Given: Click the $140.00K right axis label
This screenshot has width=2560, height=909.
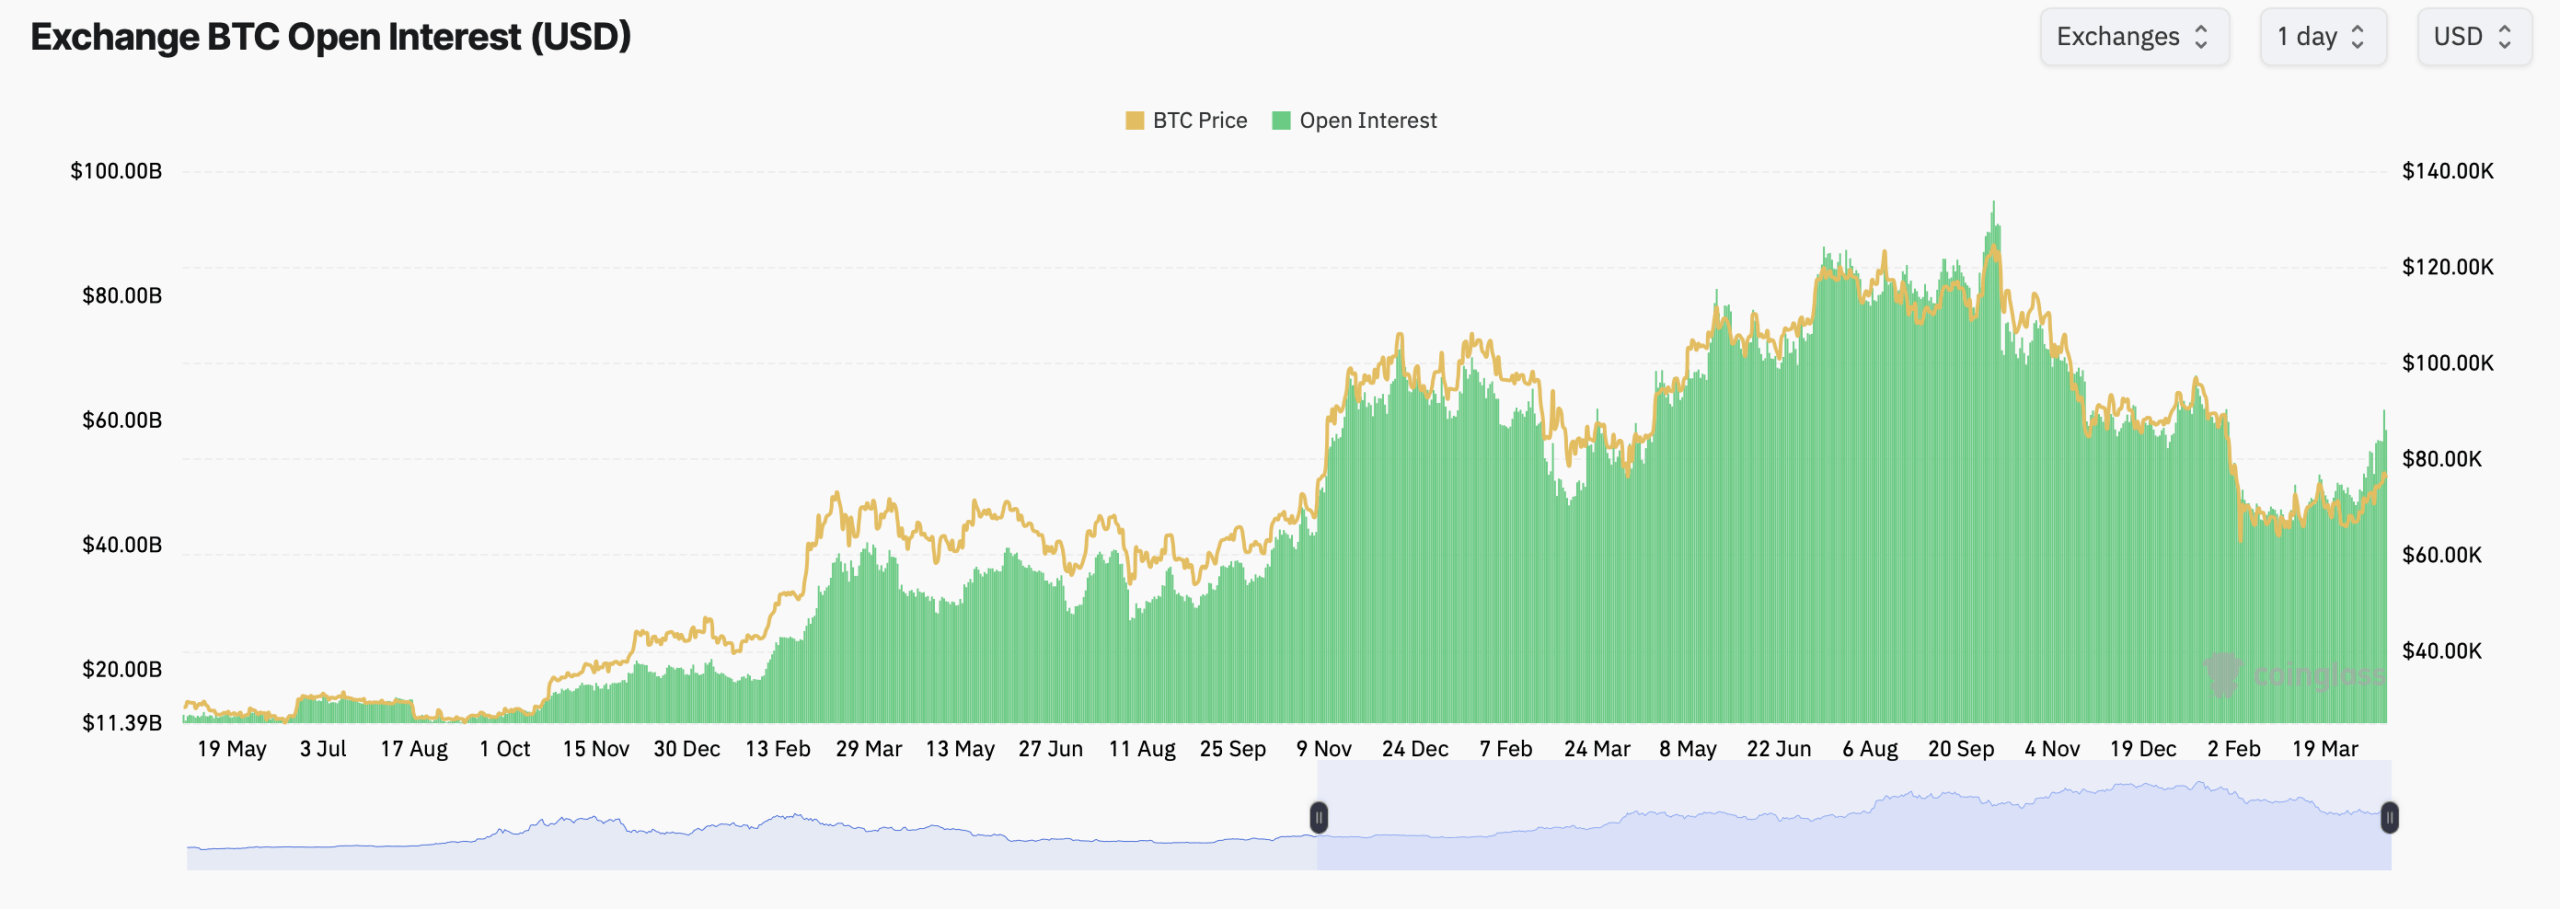Looking at the screenshot, I should point(2447,171).
